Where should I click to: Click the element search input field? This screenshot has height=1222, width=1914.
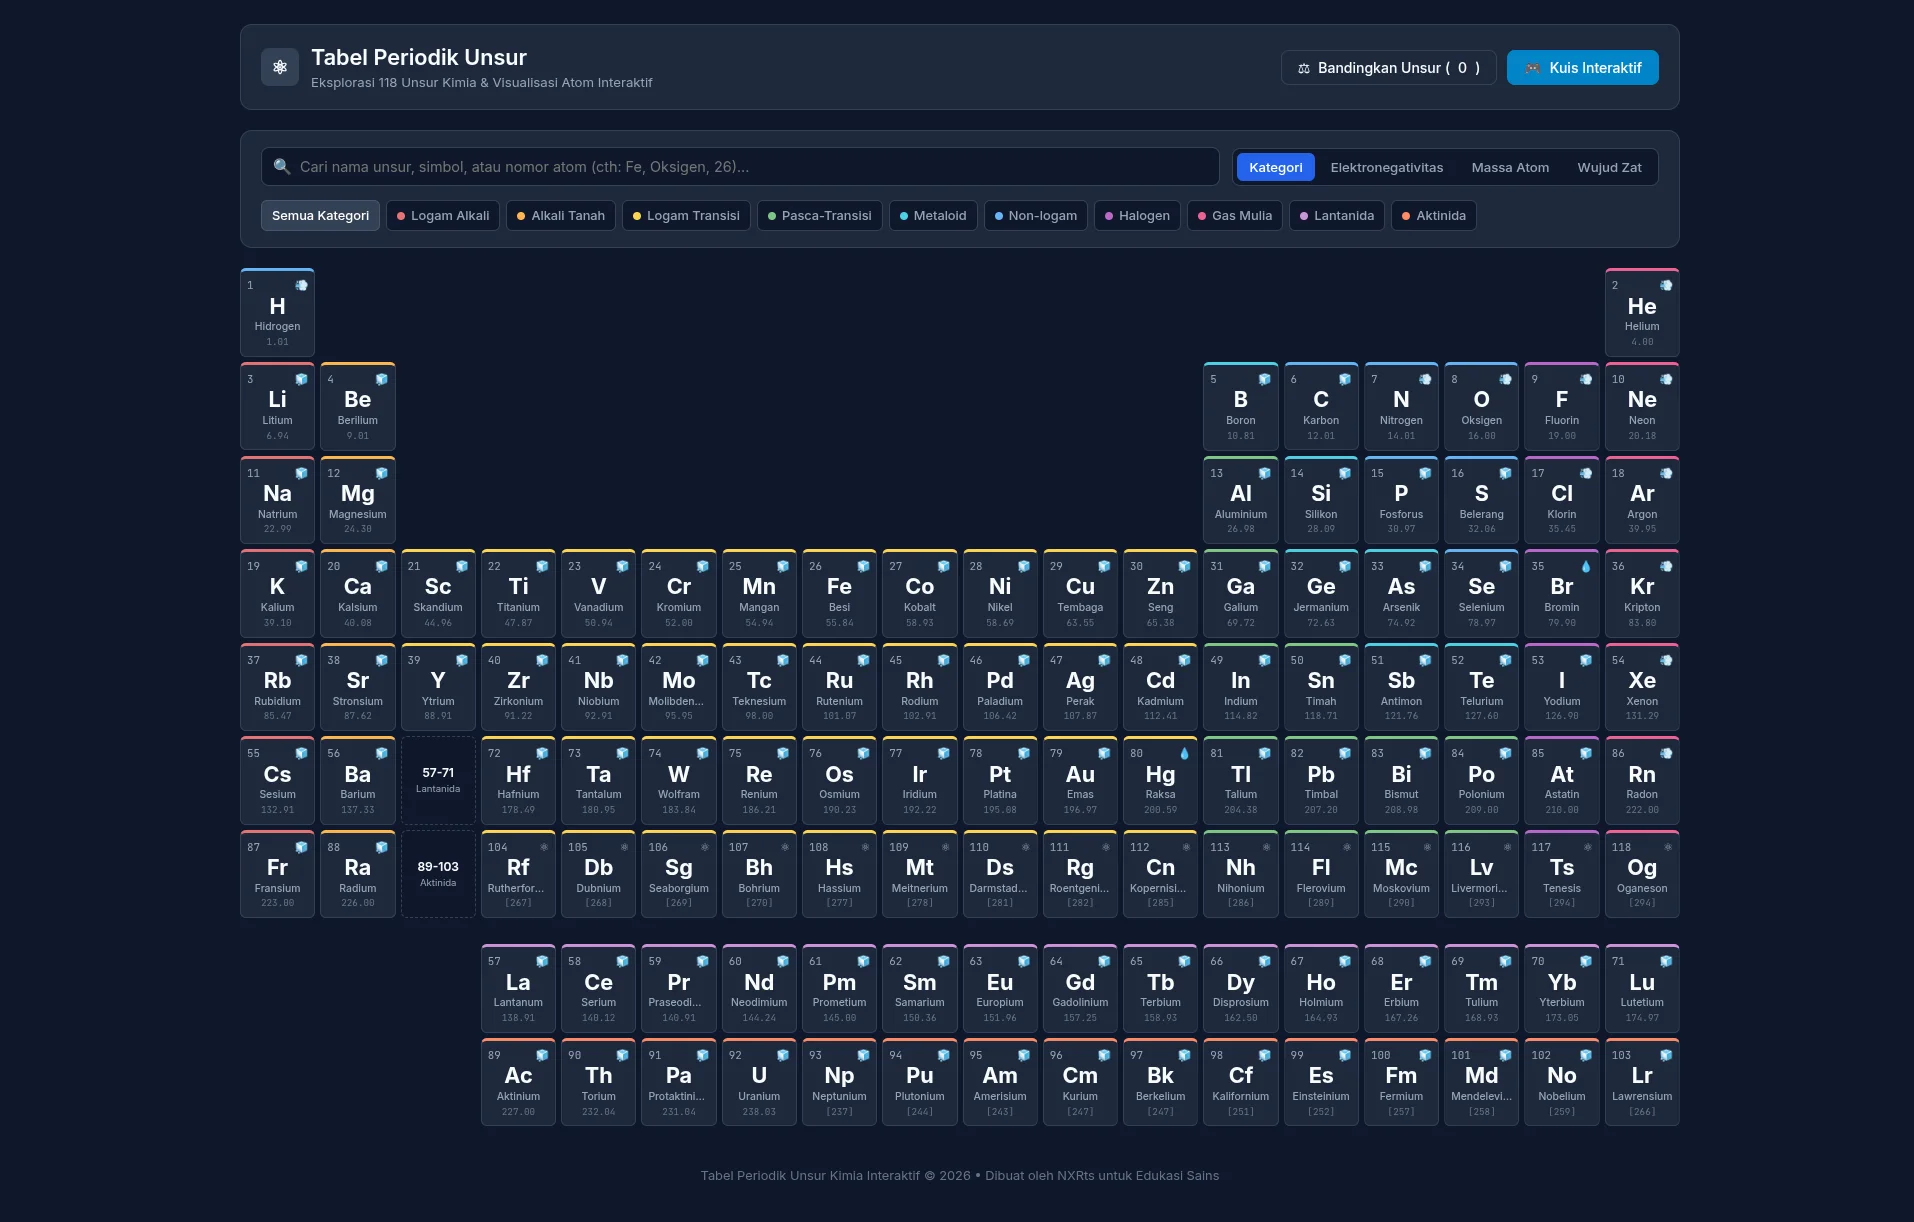coord(740,167)
